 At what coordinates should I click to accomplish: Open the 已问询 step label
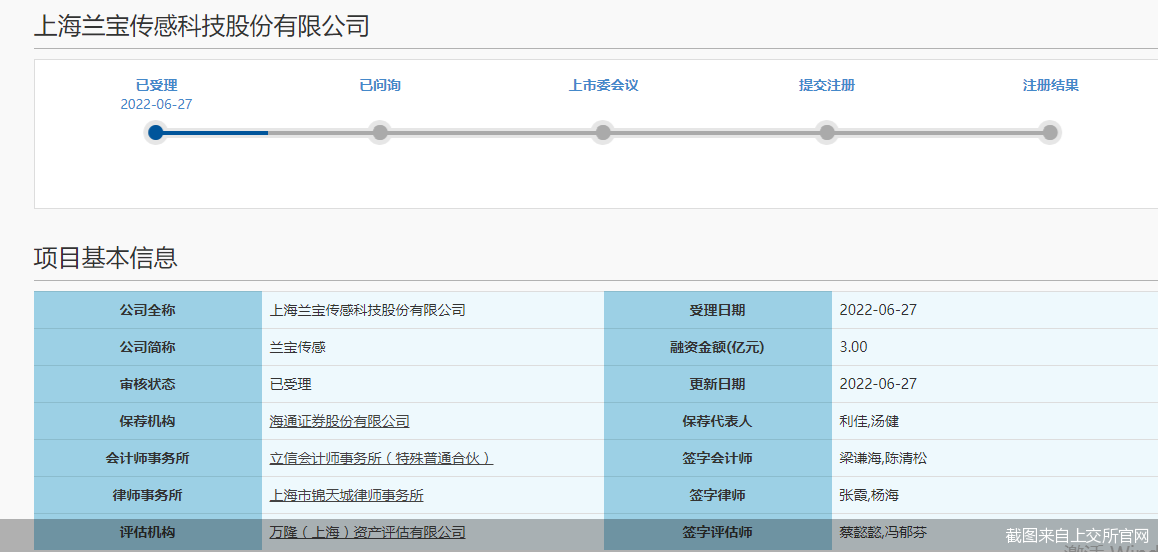tap(380, 85)
